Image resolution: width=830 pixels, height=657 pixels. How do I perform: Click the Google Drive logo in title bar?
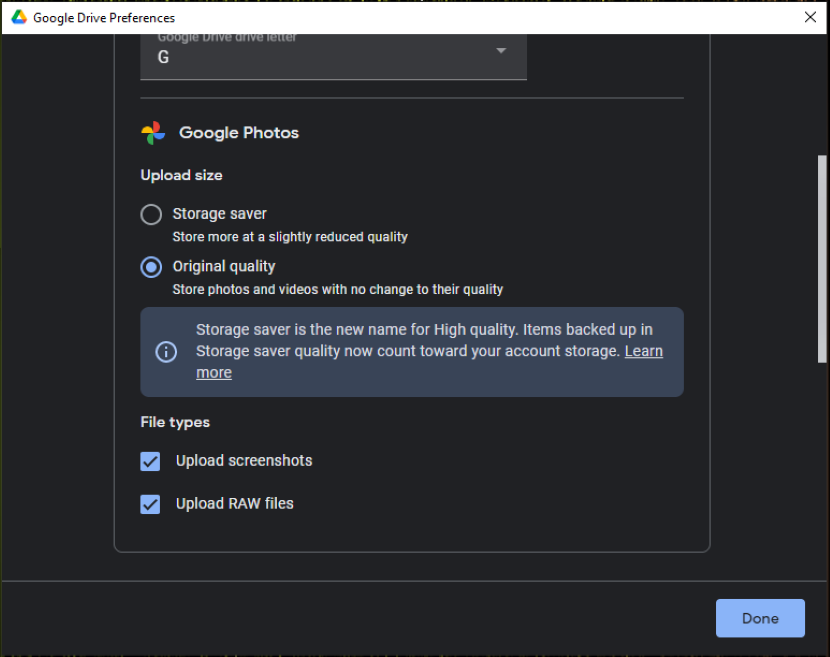click(19, 17)
